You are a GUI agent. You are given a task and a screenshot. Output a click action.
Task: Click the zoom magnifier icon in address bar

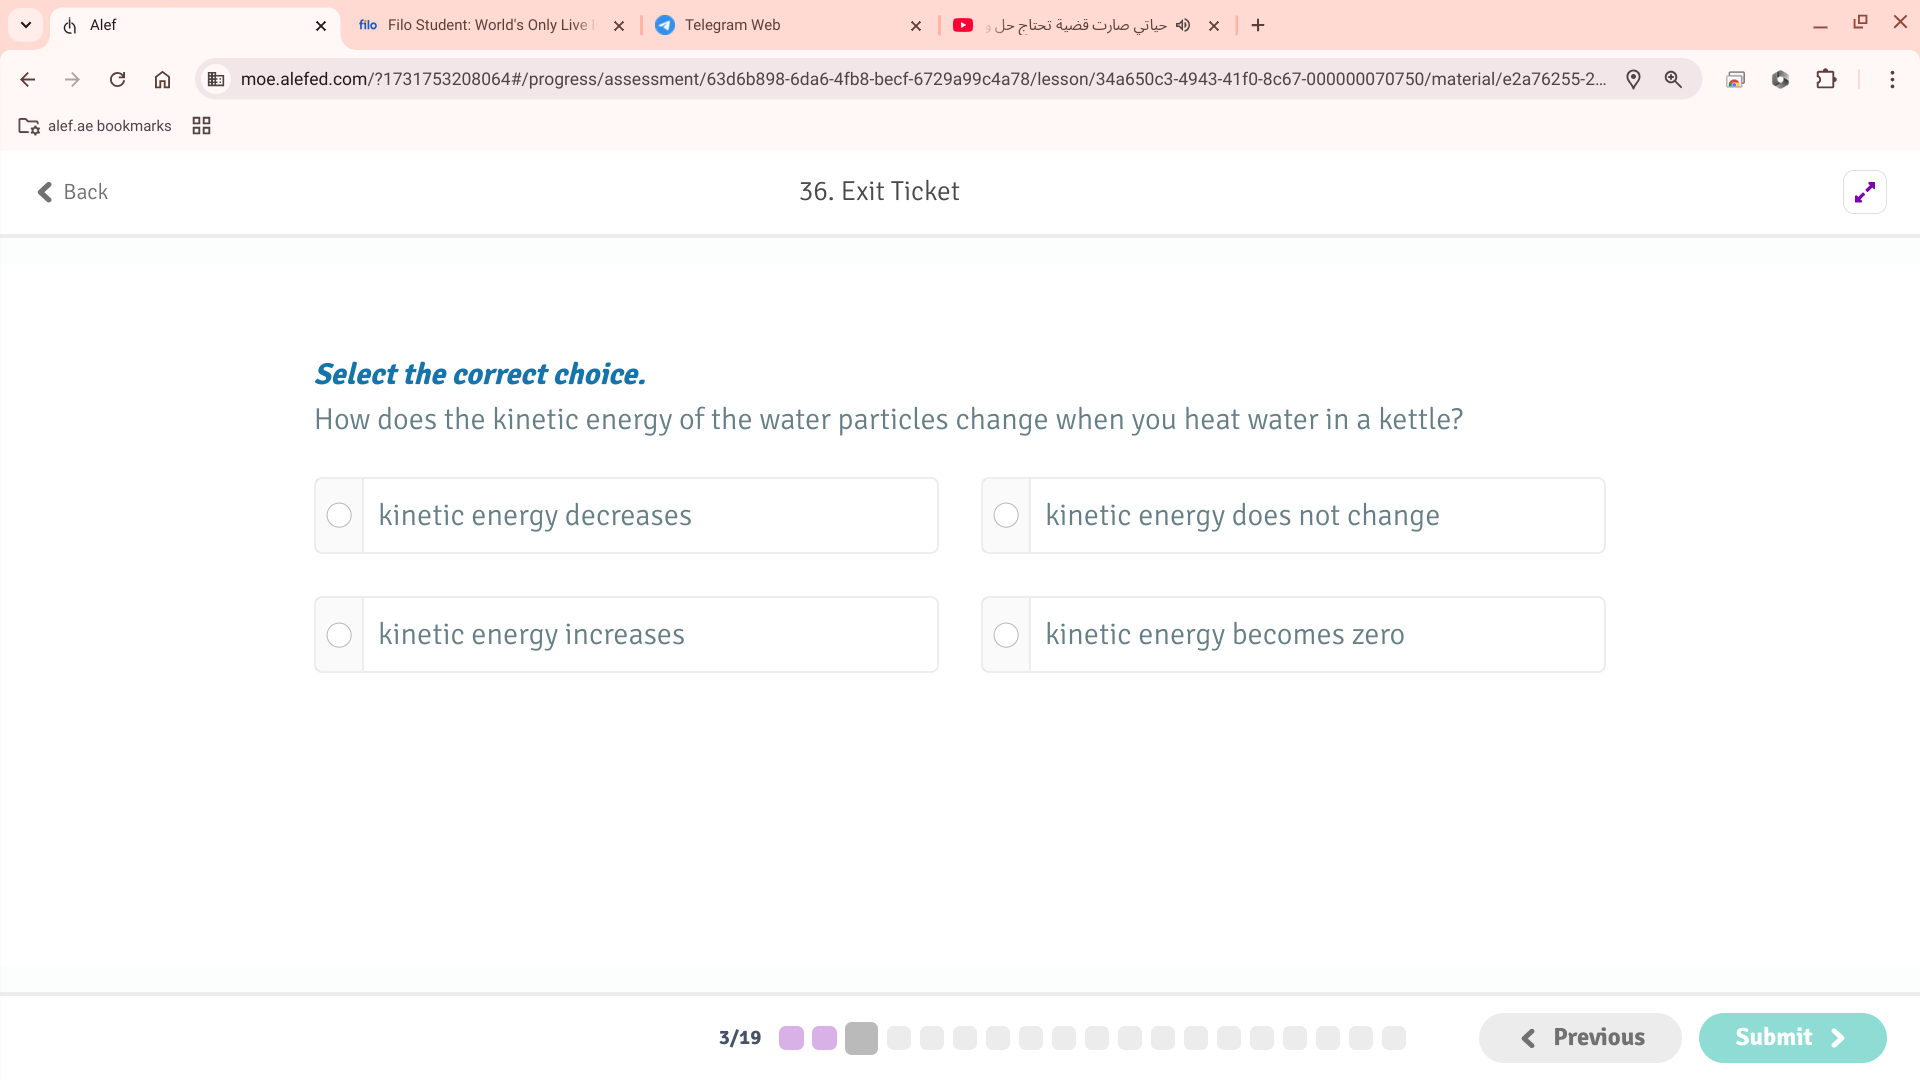click(1673, 79)
